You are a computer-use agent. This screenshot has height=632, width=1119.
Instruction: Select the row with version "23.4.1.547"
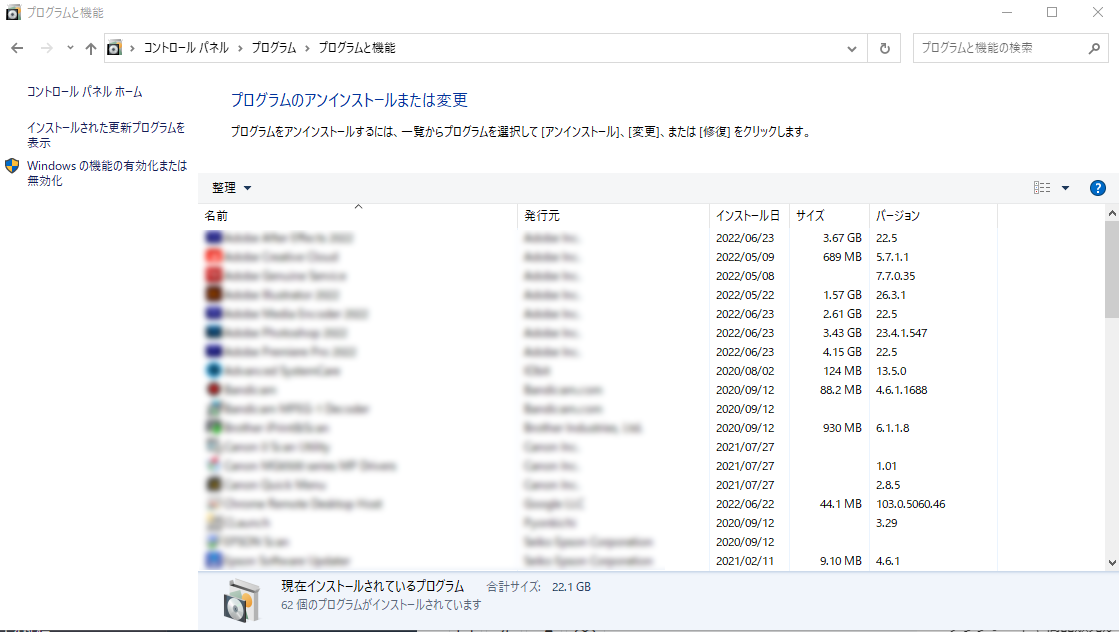tap(598, 332)
